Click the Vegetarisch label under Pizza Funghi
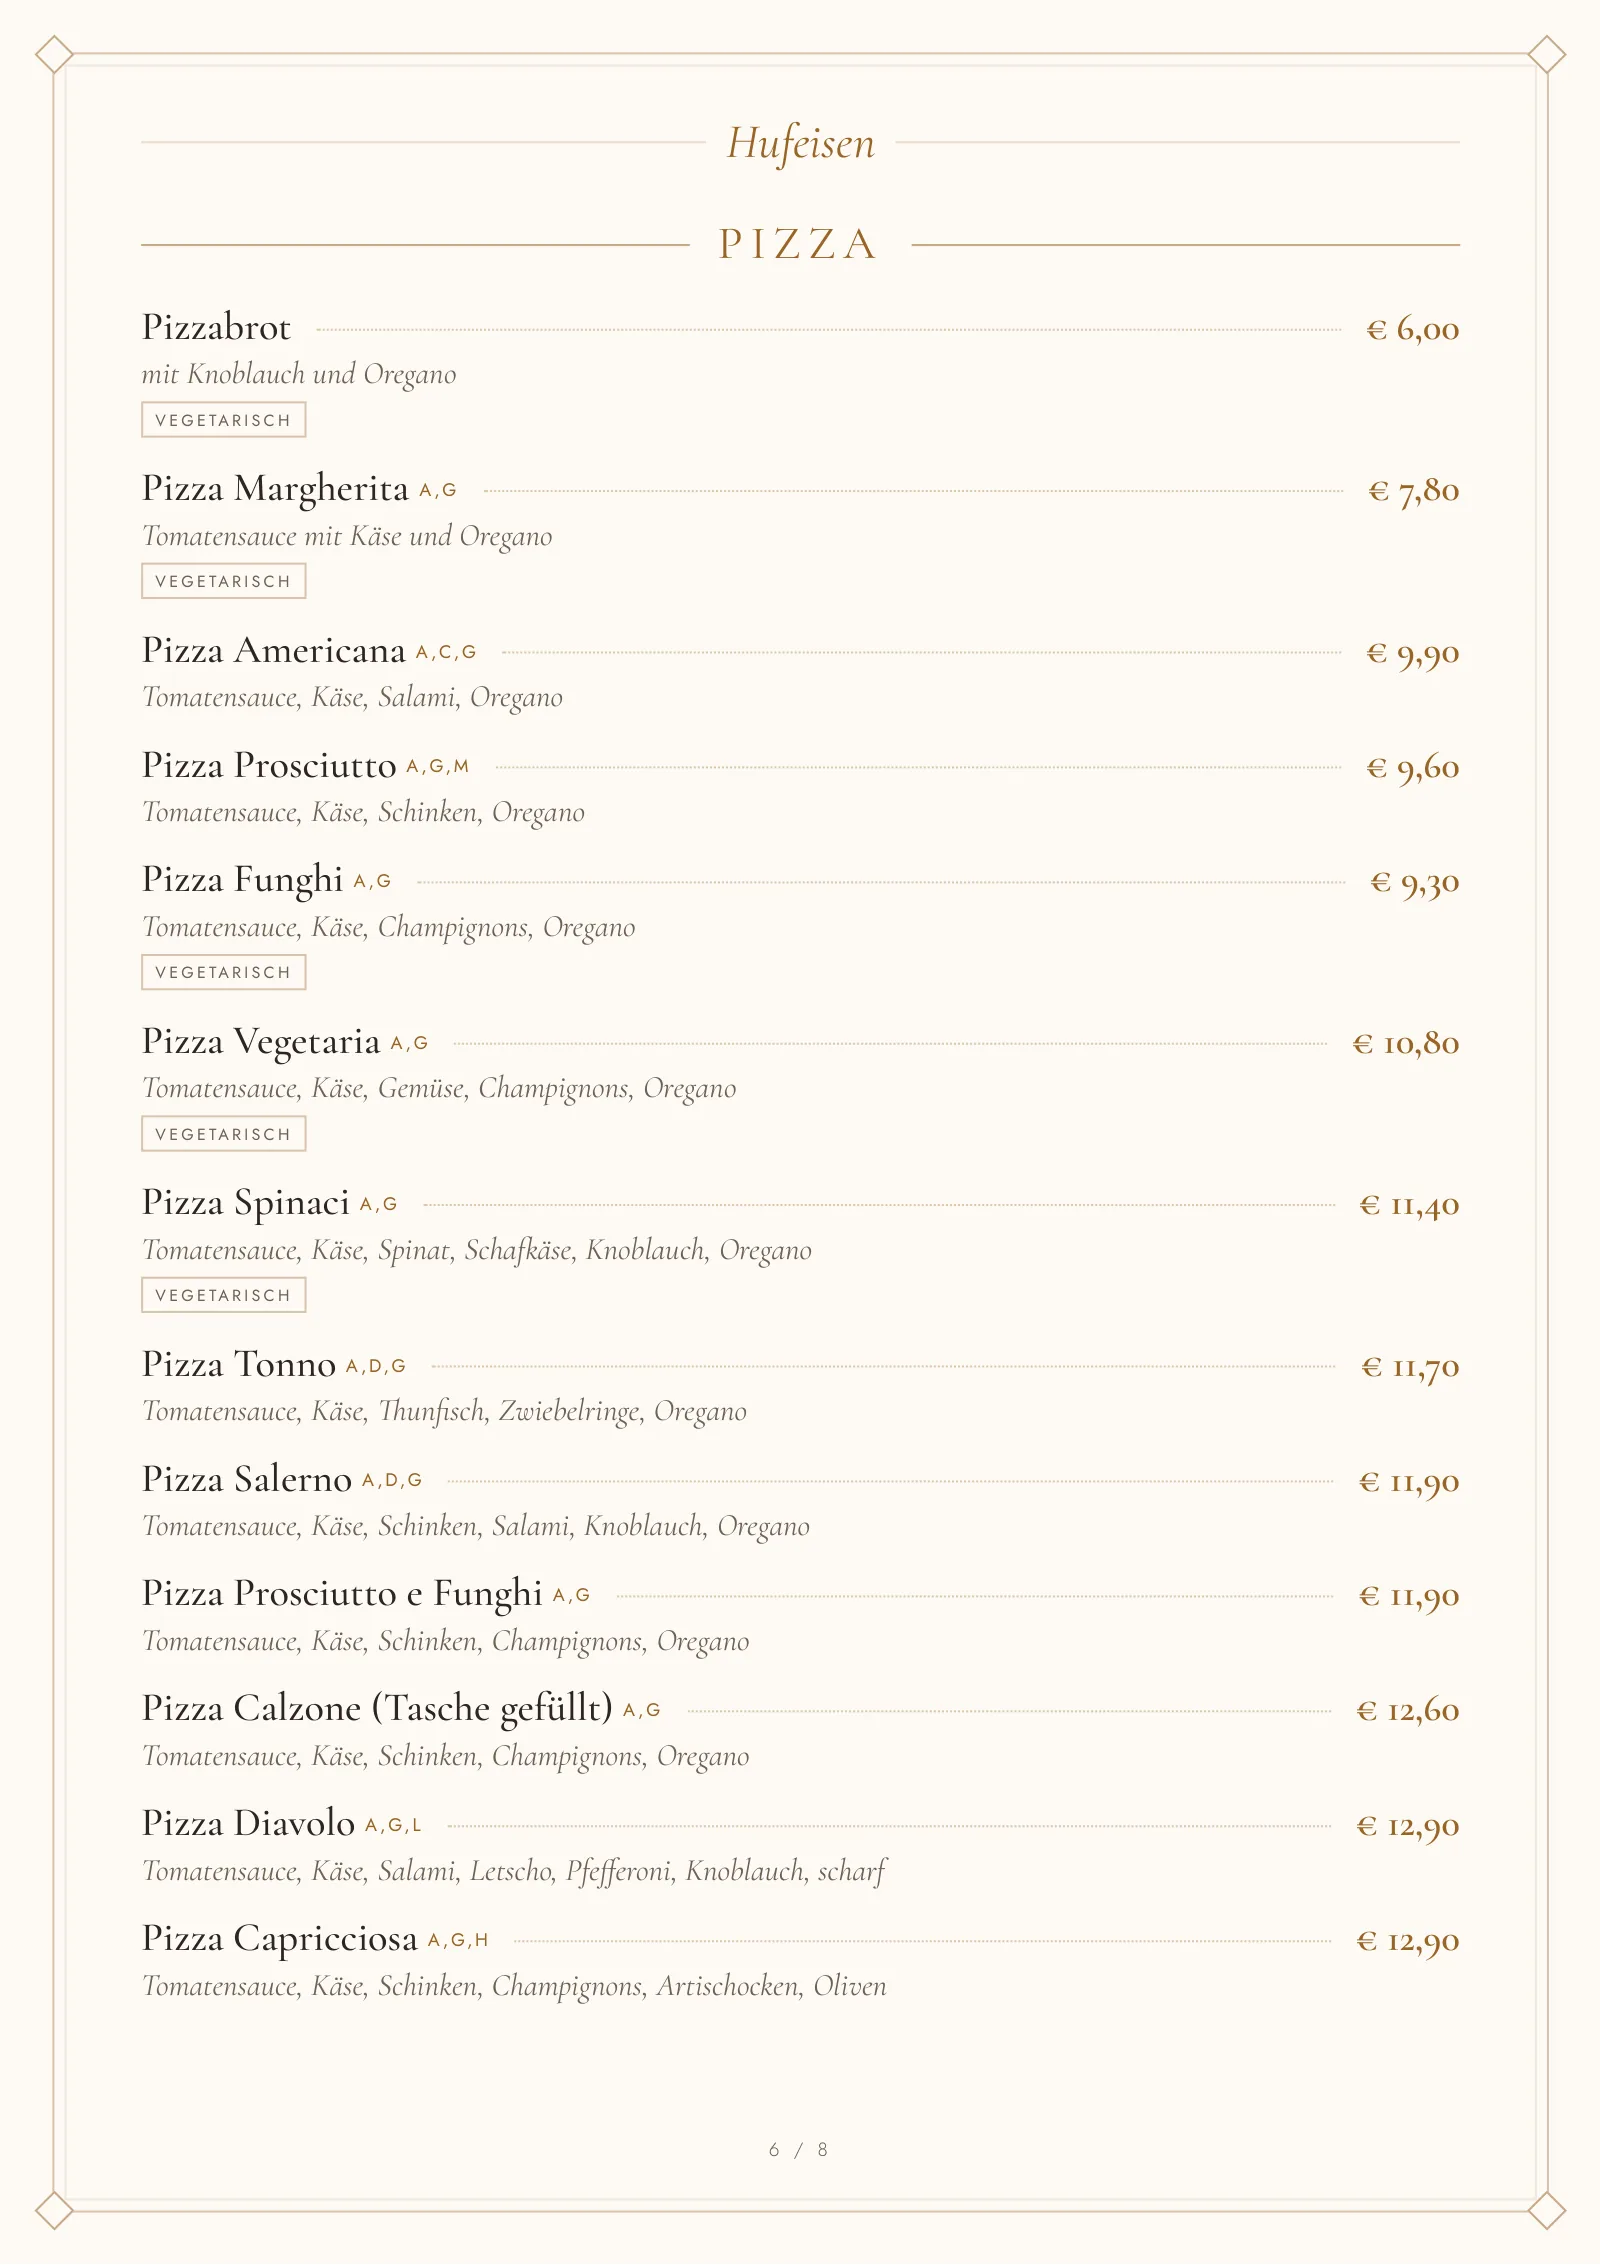Image resolution: width=1600 pixels, height=2265 pixels. point(223,972)
